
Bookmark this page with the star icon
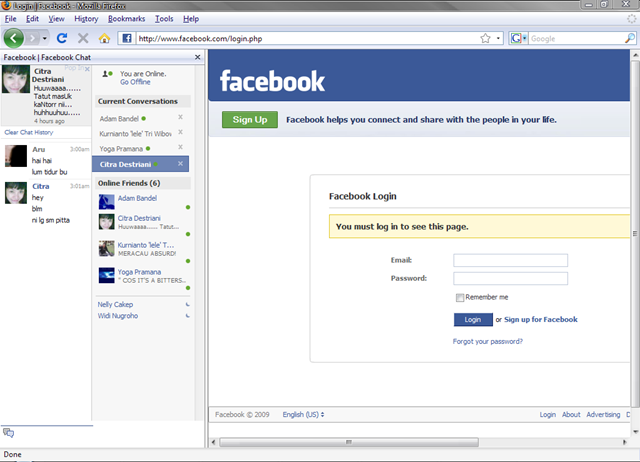point(485,38)
